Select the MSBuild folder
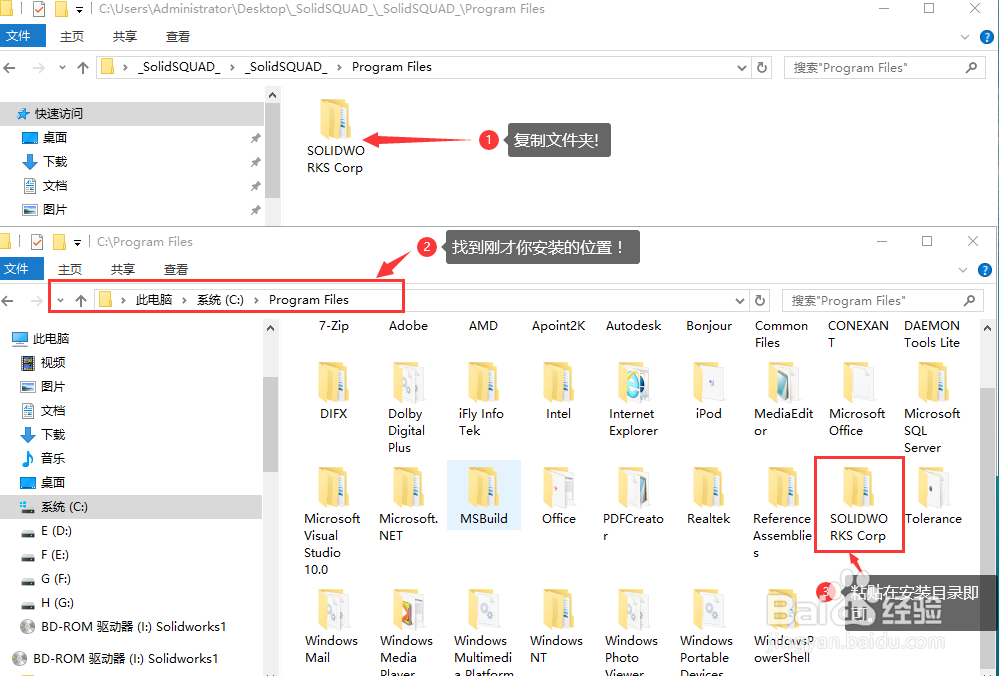The height and width of the screenshot is (676, 999). tap(484, 496)
